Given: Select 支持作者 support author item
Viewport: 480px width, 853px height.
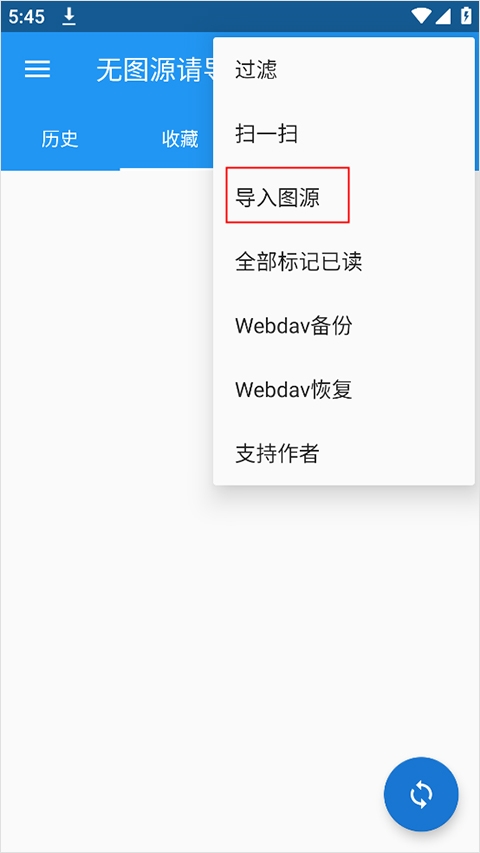Looking at the screenshot, I should 344,453.
